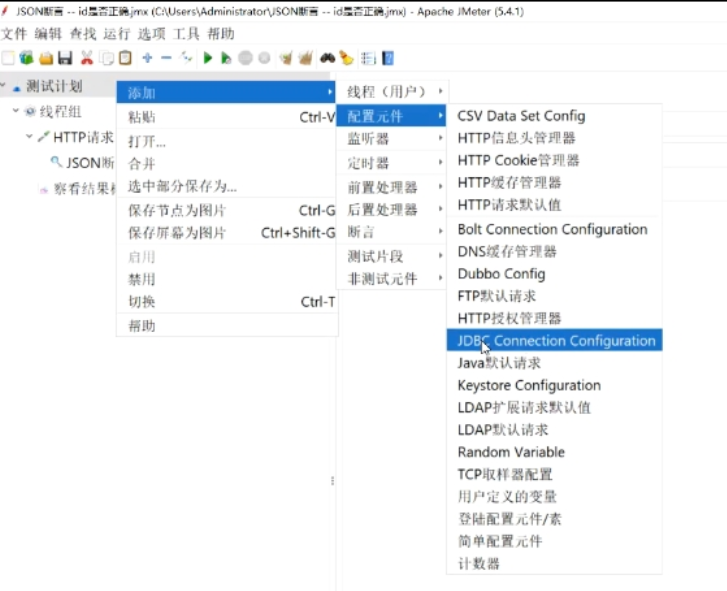Viewport: 727px width, 591px height.
Task: Reset search with brush icon
Action: (x=346, y=58)
